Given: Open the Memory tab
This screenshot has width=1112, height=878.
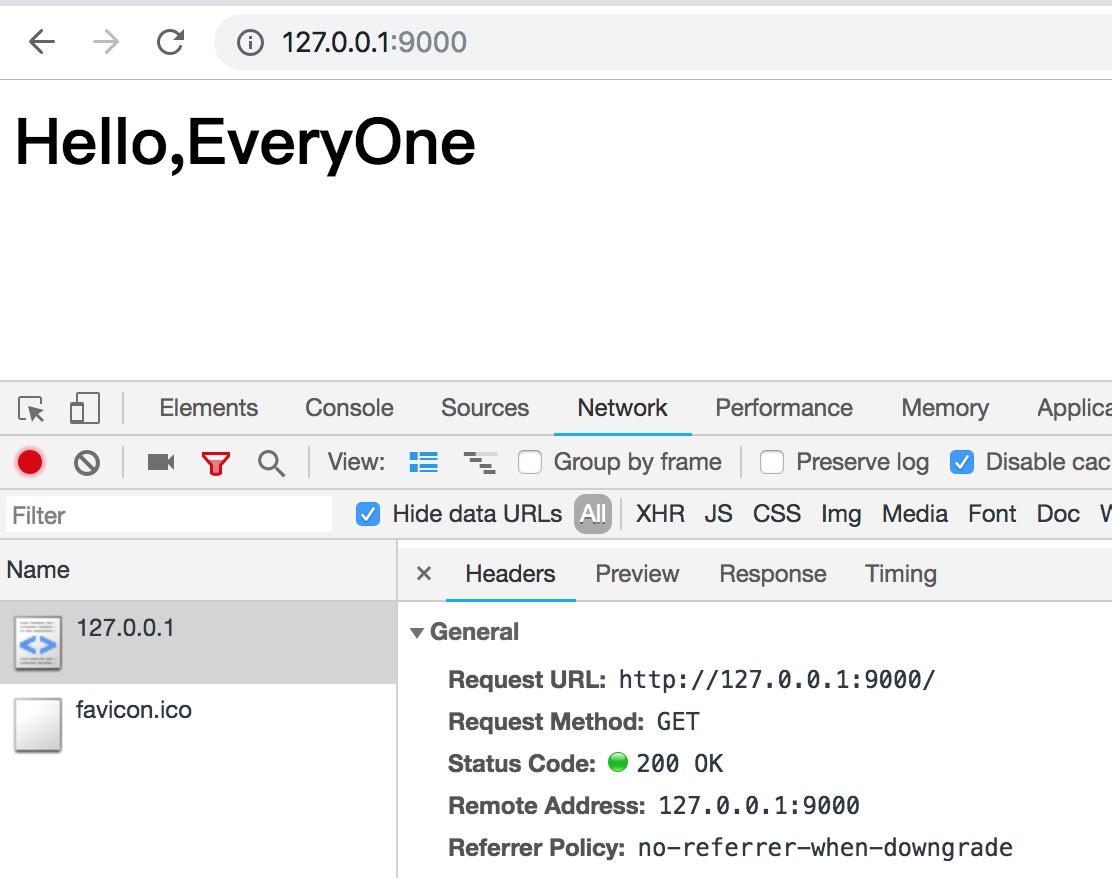Looking at the screenshot, I should click(945, 409).
